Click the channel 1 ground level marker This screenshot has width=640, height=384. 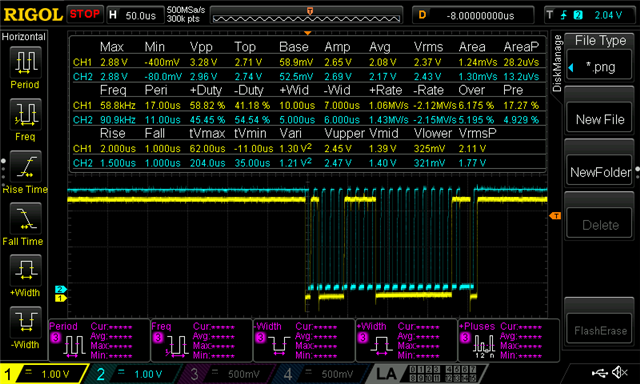(60, 298)
